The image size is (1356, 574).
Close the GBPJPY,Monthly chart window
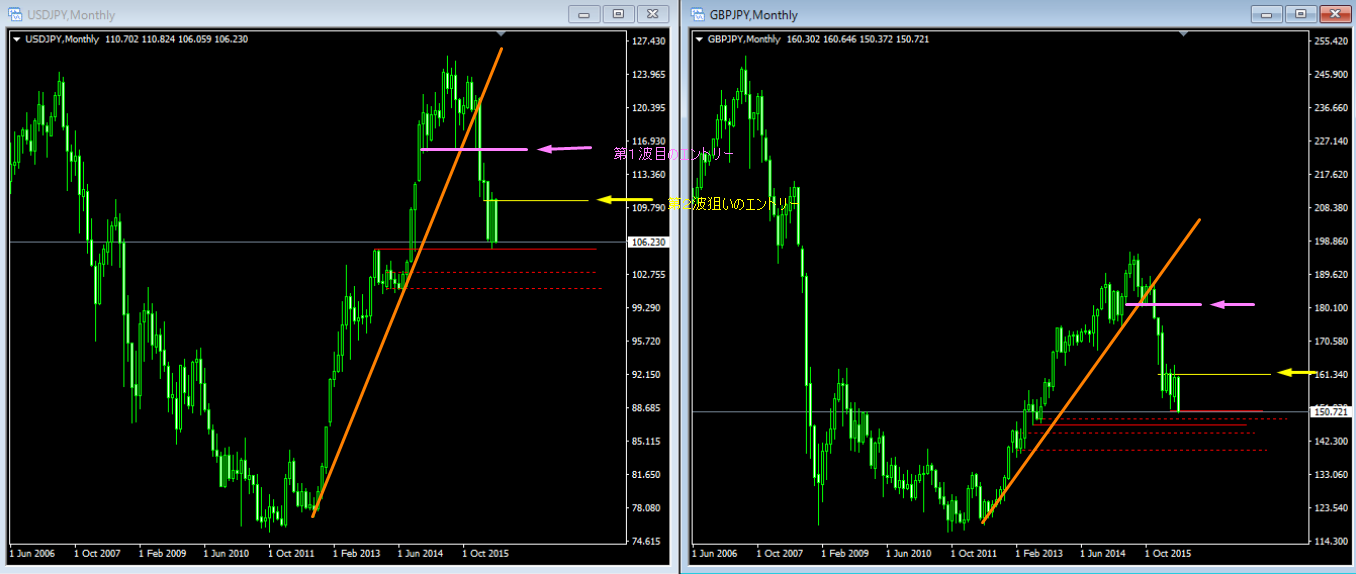(1334, 14)
